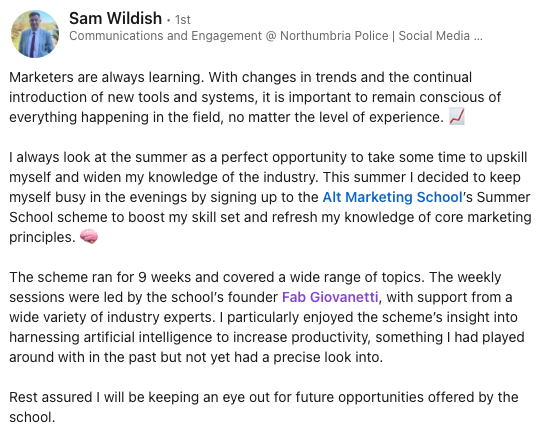Click the ellipsis ending the truncated headline
543x441 pixels.
point(478,36)
